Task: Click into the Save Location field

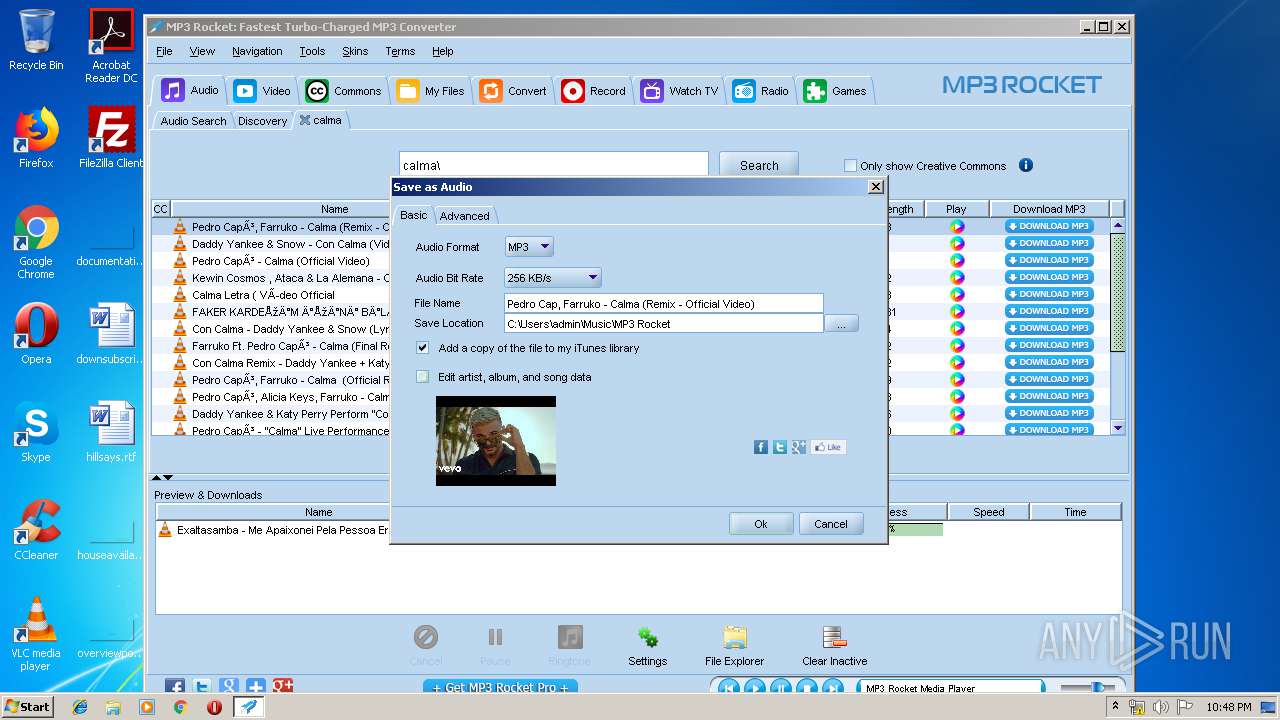Action: coord(664,323)
